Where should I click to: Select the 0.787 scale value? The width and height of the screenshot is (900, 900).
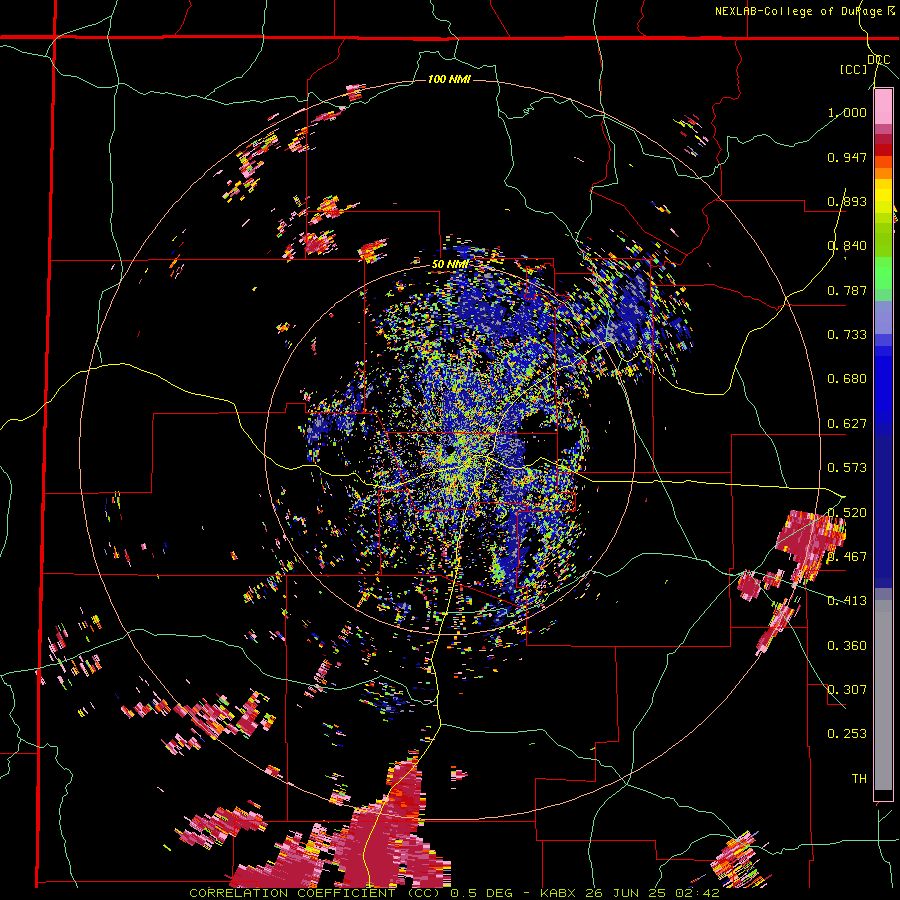pos(847,290)
